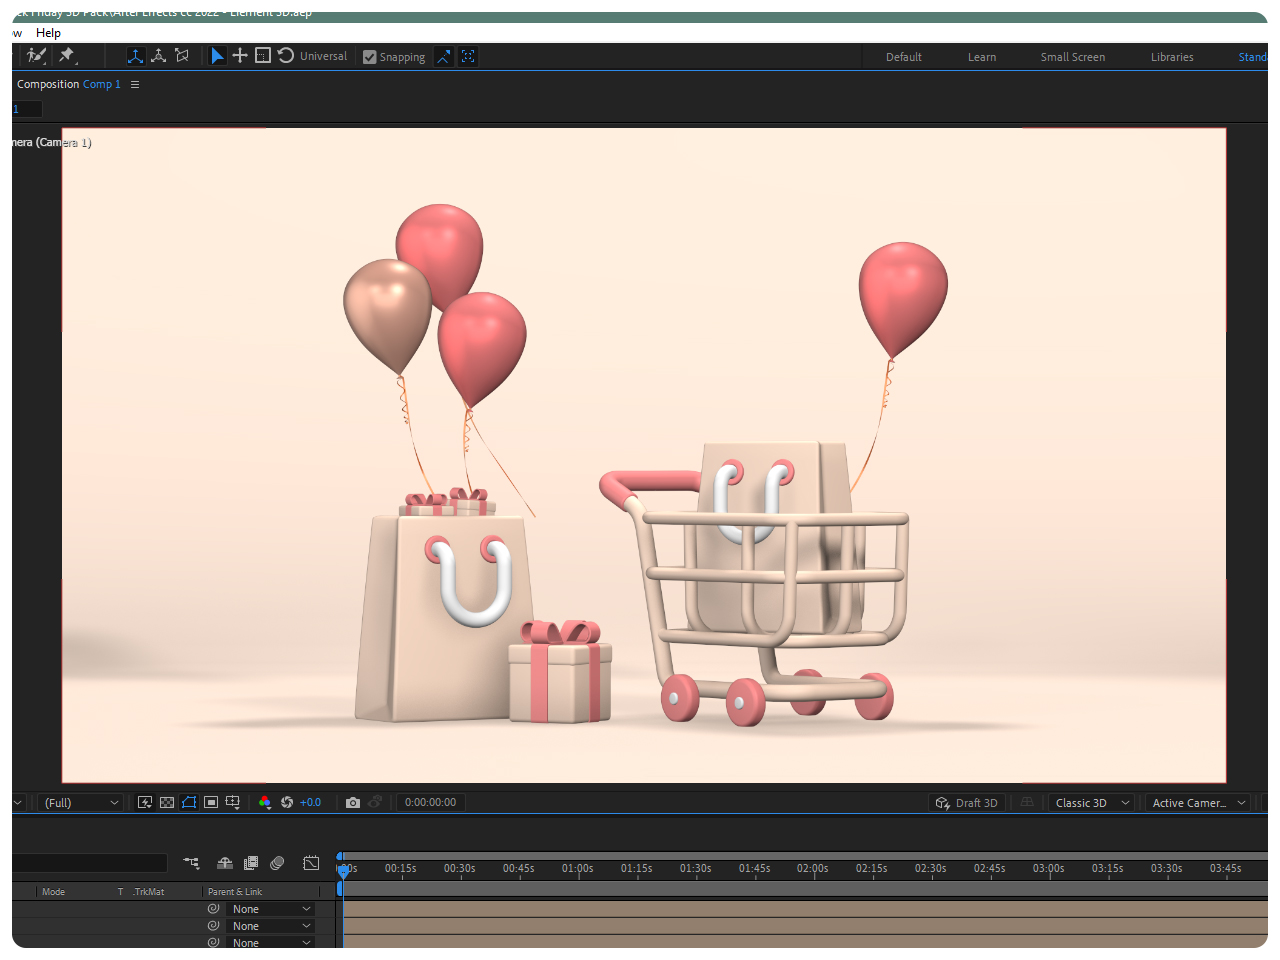The width and height of the screenshot is (1280, 960).
Task: Select the Puppet Pin tool
Action: coord(67,56)
